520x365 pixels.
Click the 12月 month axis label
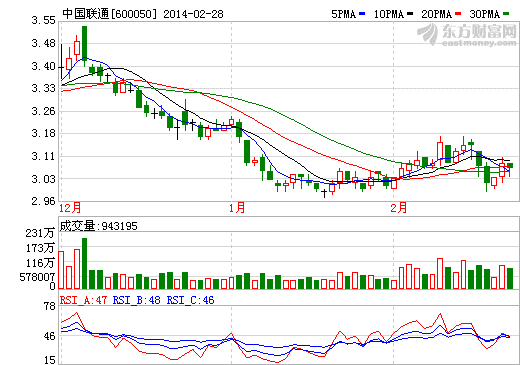pos(70,208)
